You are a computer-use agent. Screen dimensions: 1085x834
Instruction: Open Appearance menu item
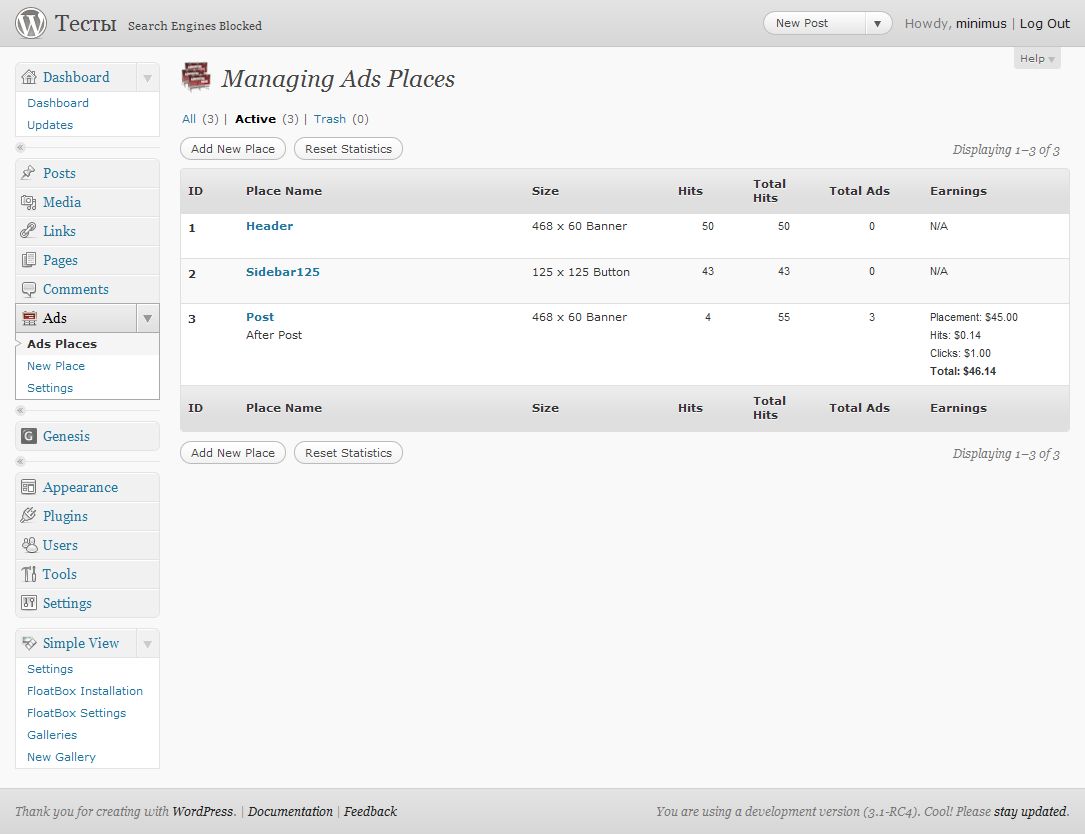[x=80, y=487]
